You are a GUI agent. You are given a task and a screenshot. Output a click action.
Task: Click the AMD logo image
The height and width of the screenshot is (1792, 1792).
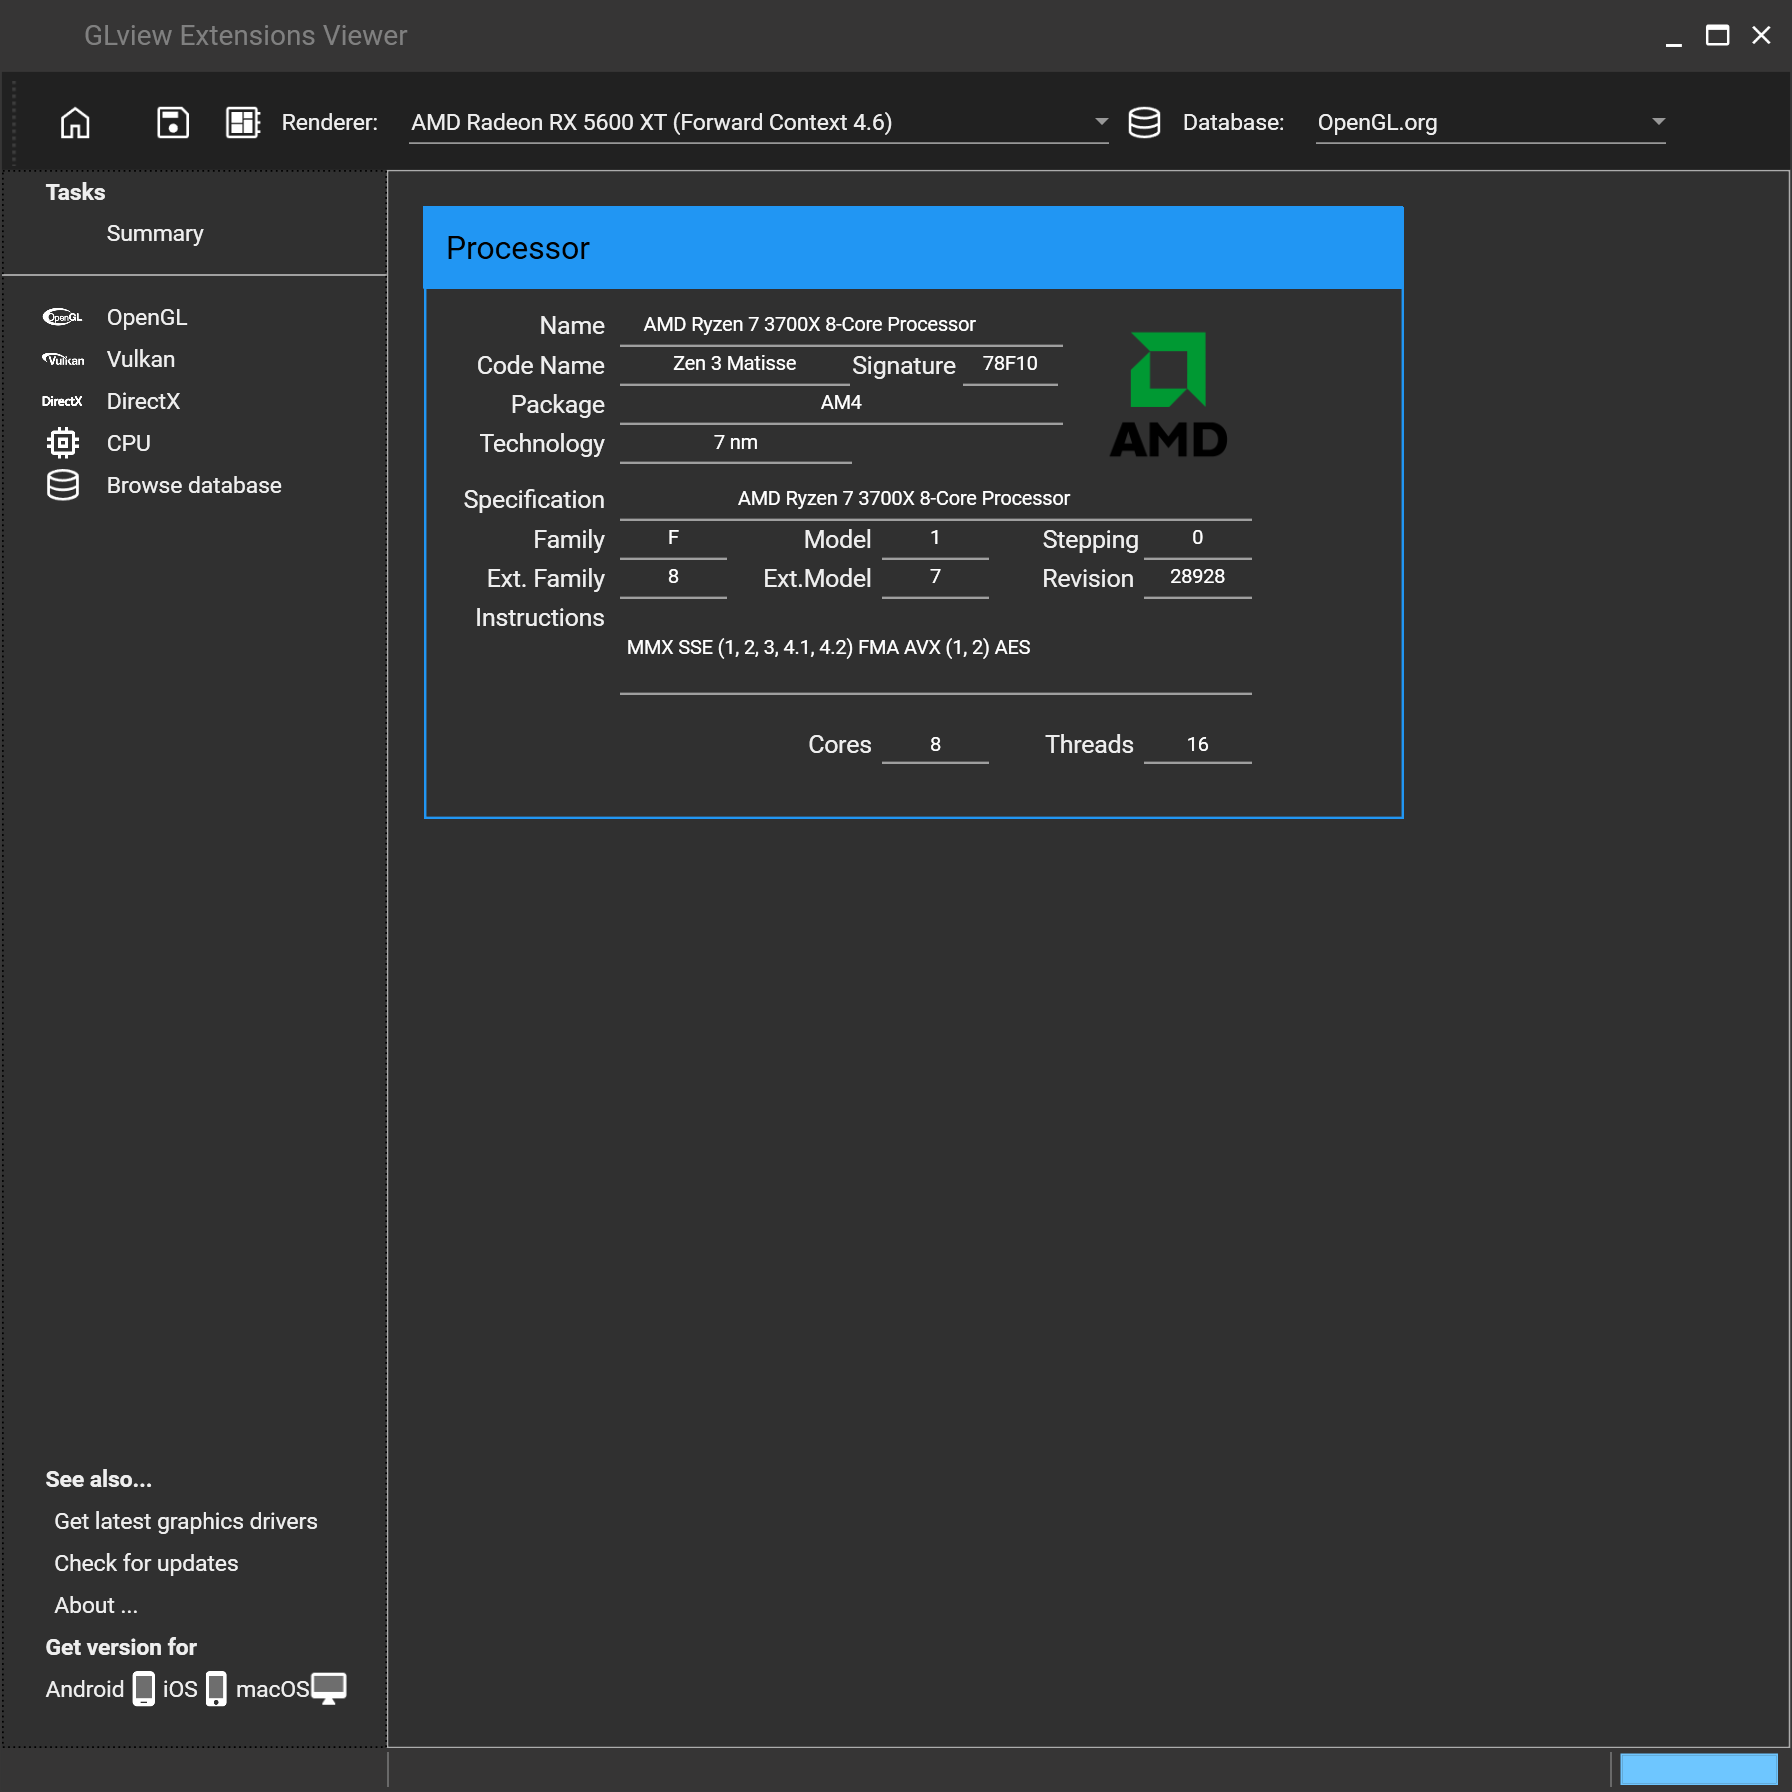(1168, 395)
